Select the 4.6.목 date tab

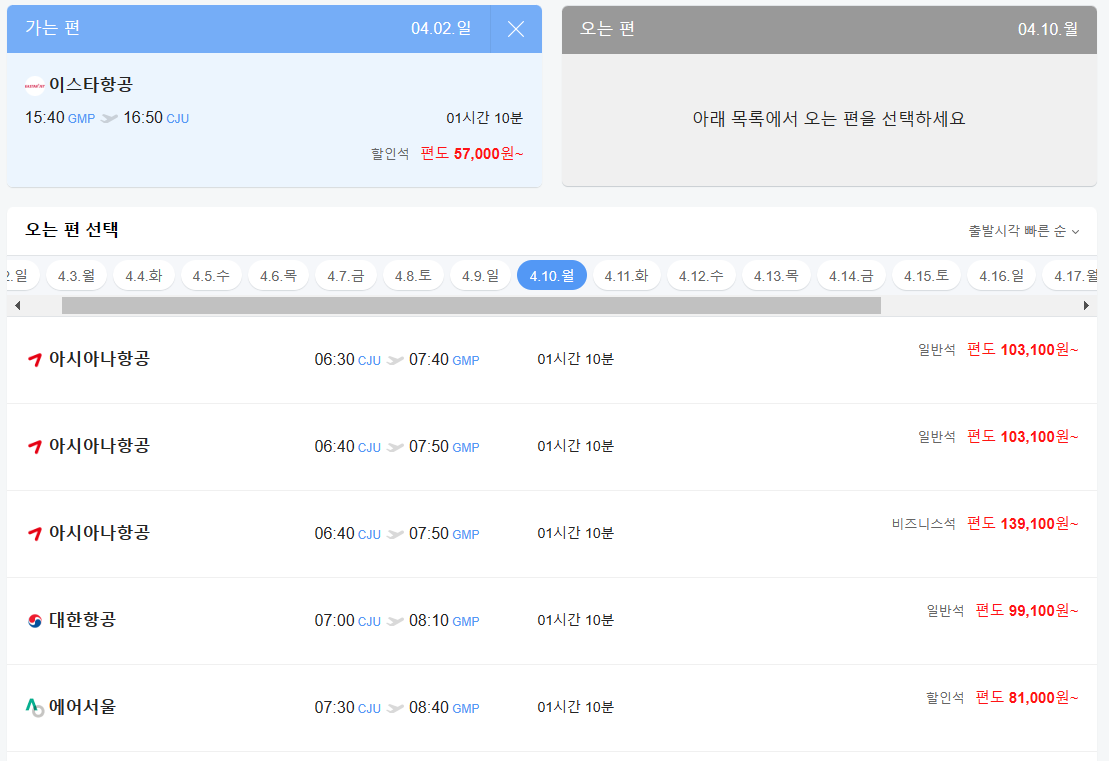(x=278, y=276)
